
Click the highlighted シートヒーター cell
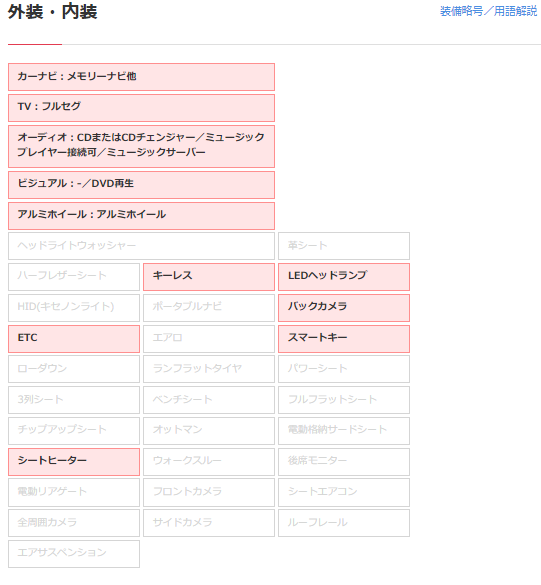click(x=74, y=462)
